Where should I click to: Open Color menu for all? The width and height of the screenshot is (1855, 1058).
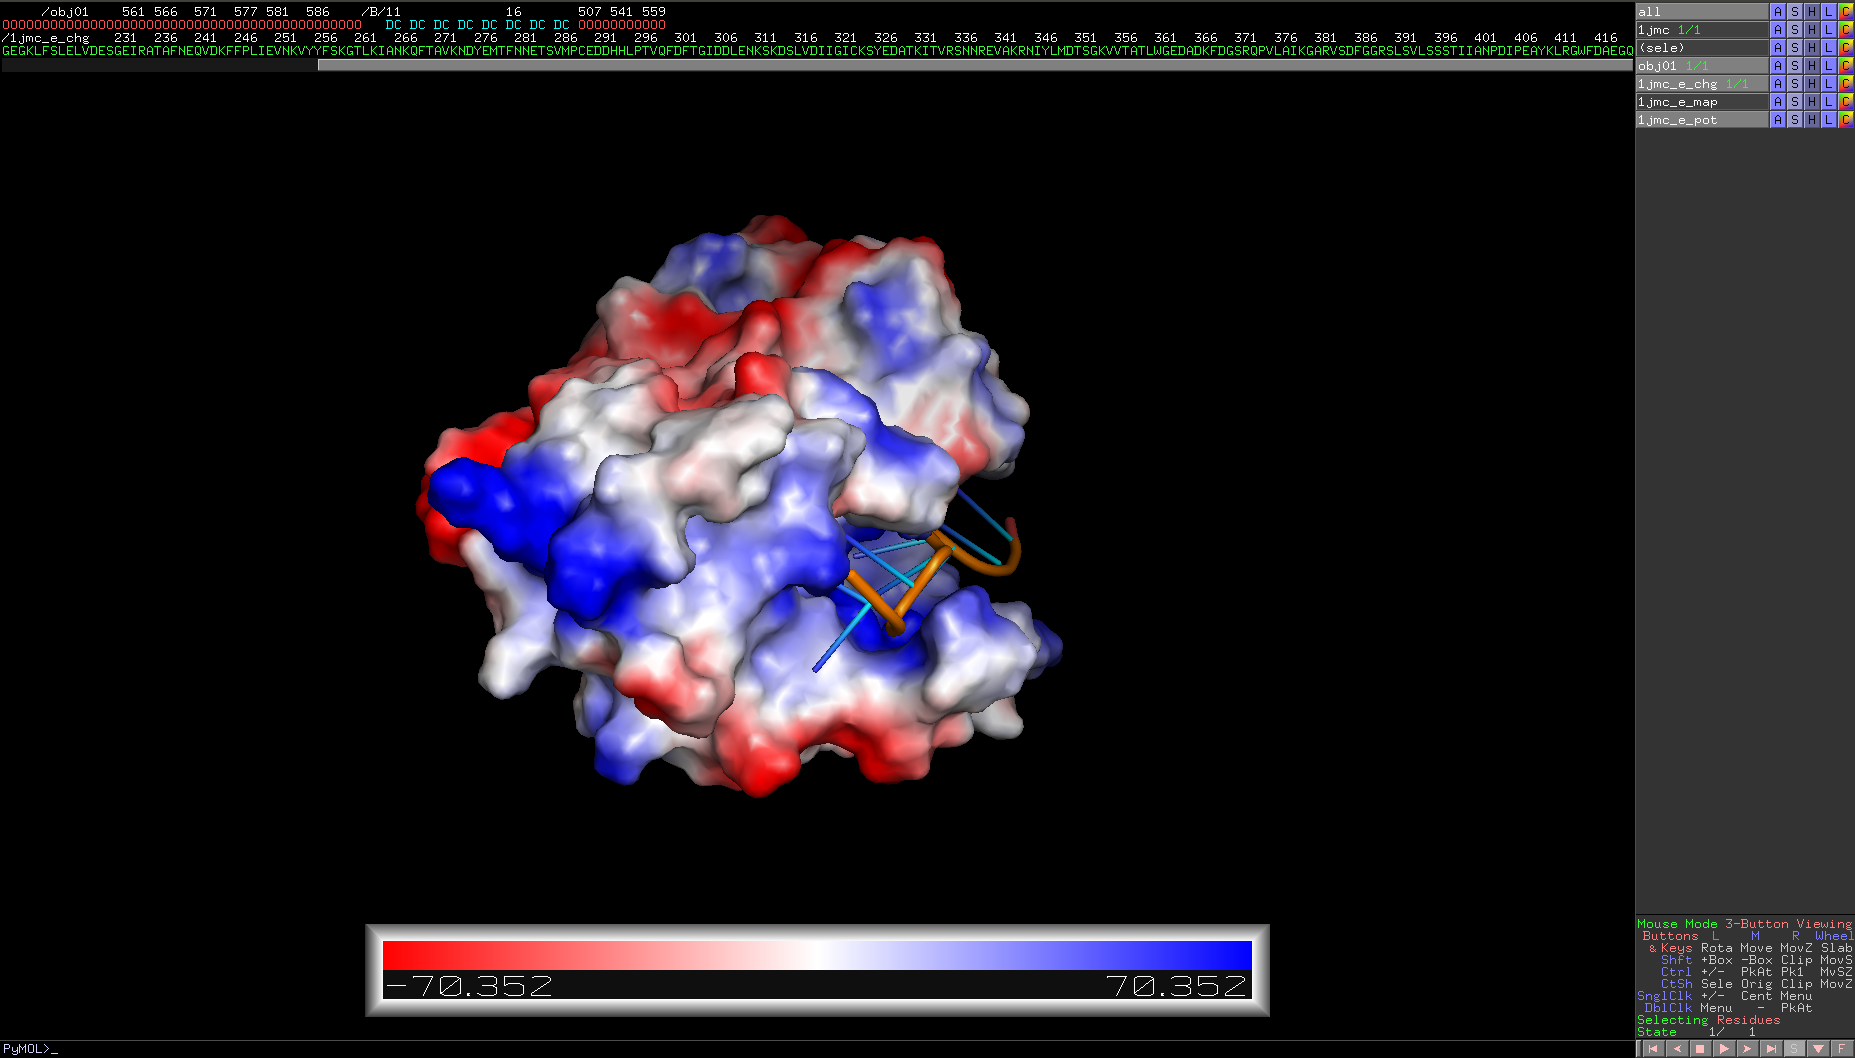click(x=1846, y=12)
